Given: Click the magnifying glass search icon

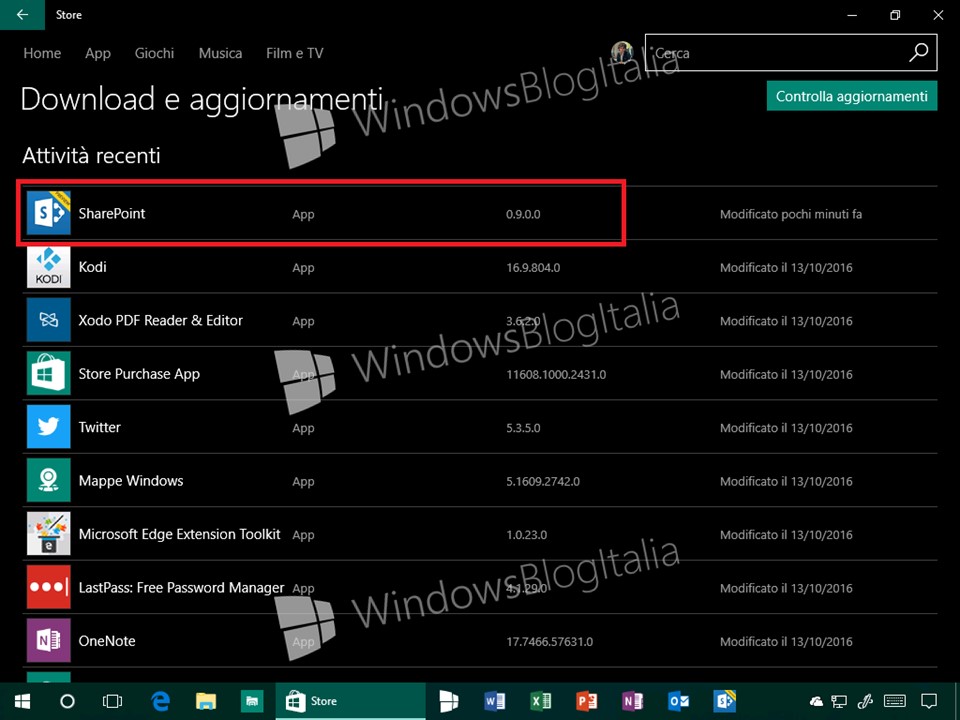Looking at the screenshot, I should tap(918, 53).
